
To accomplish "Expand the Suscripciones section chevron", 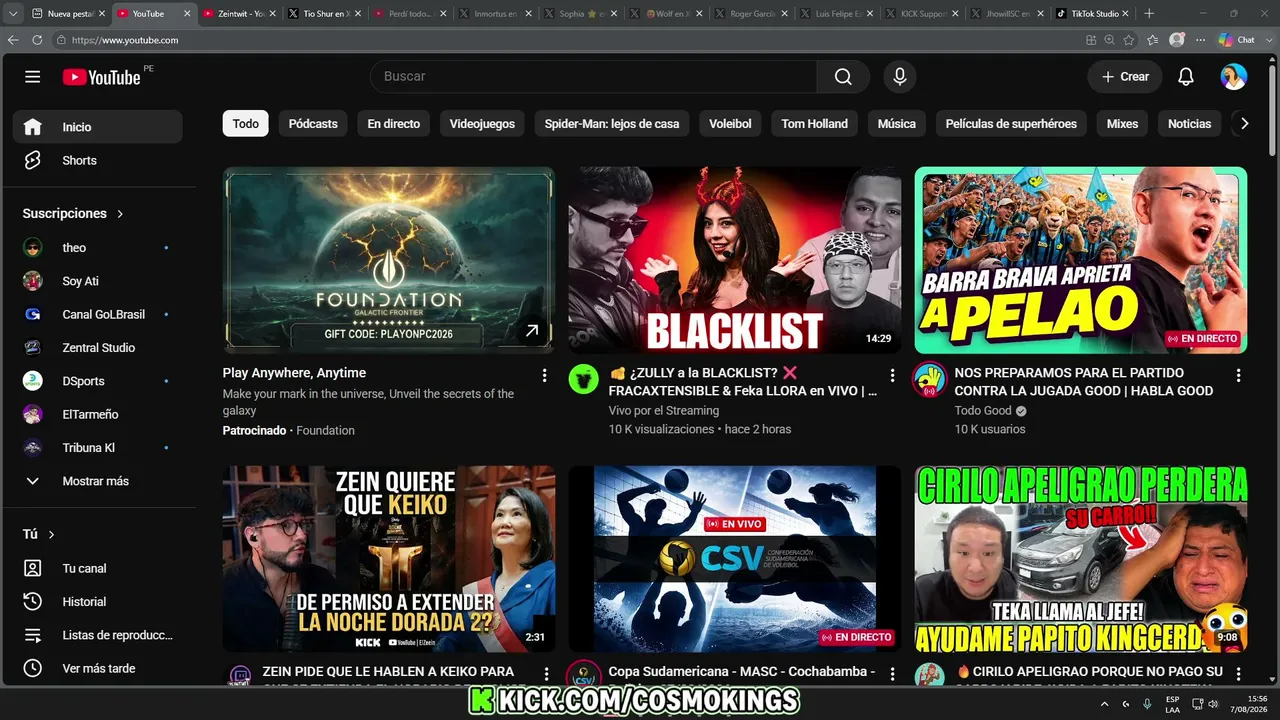I will [x=120, y=214].
